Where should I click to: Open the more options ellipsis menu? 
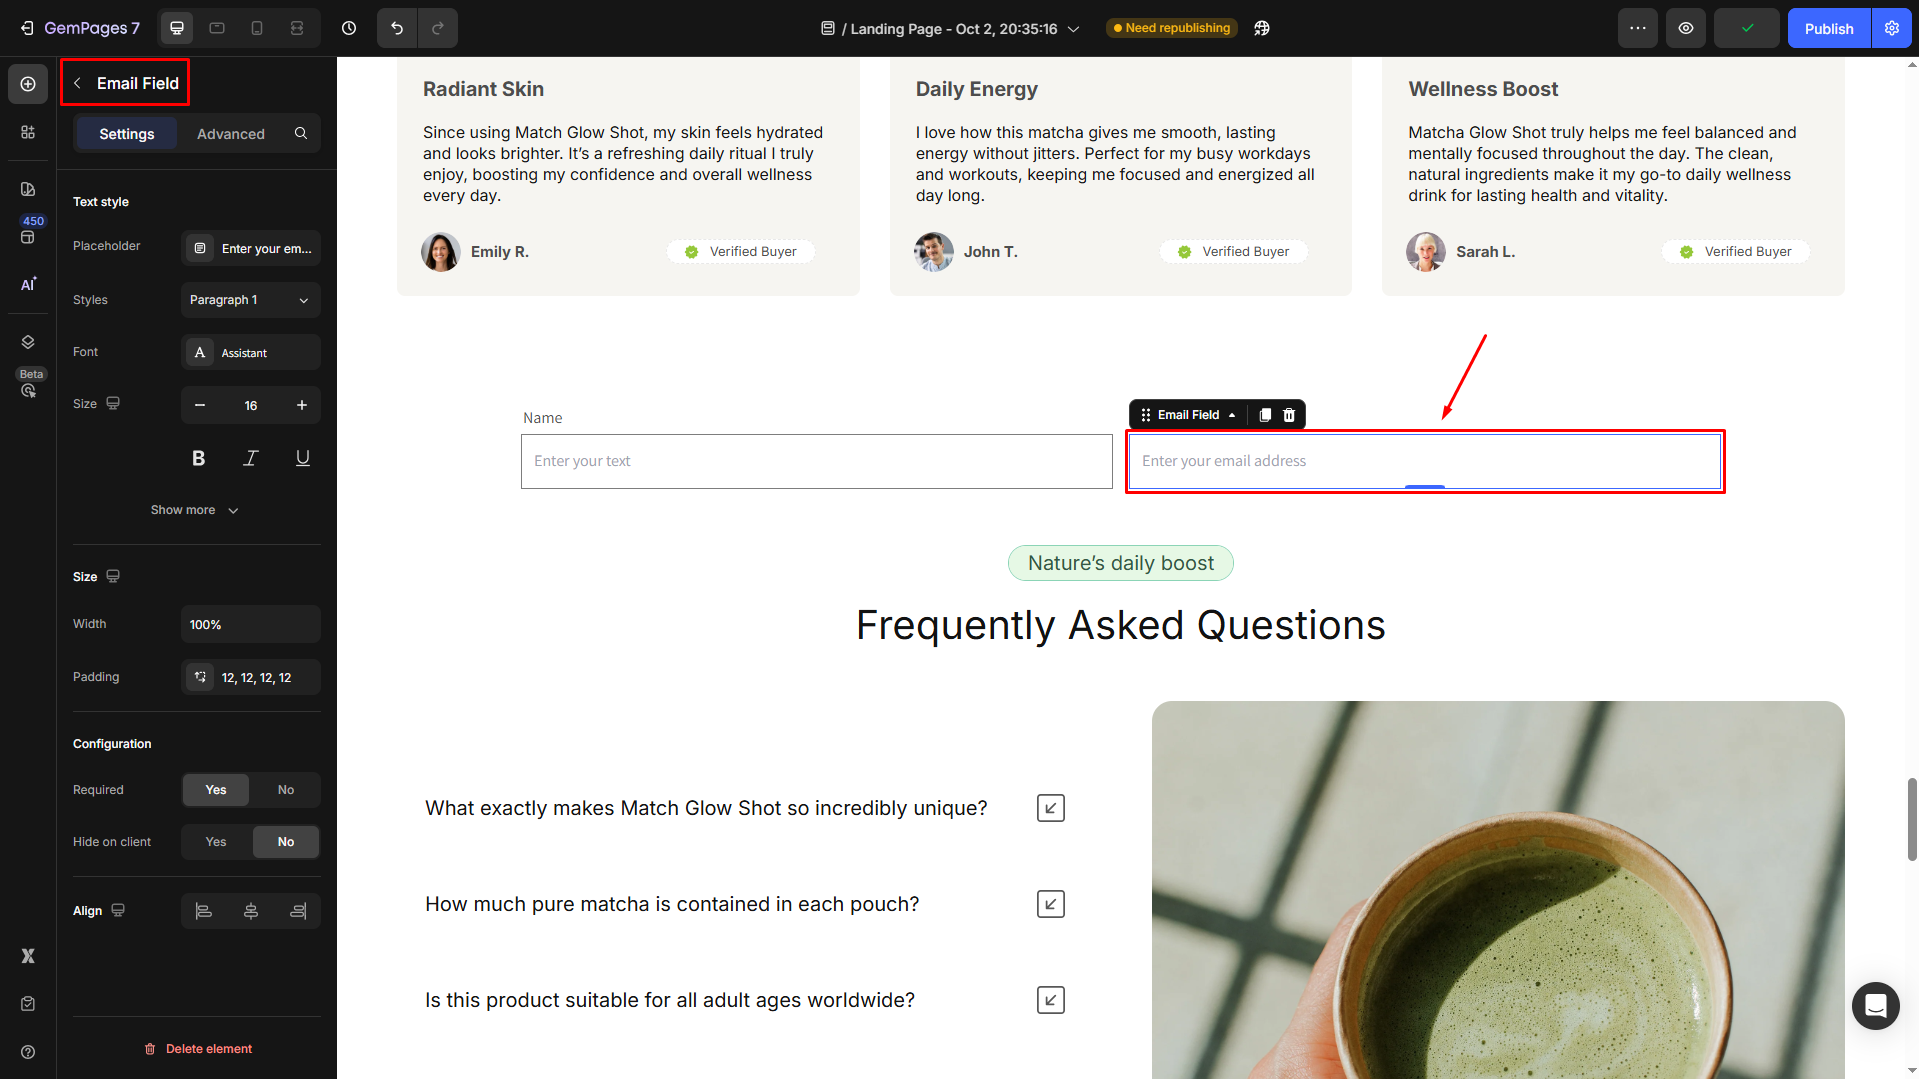click(1638, 28)
